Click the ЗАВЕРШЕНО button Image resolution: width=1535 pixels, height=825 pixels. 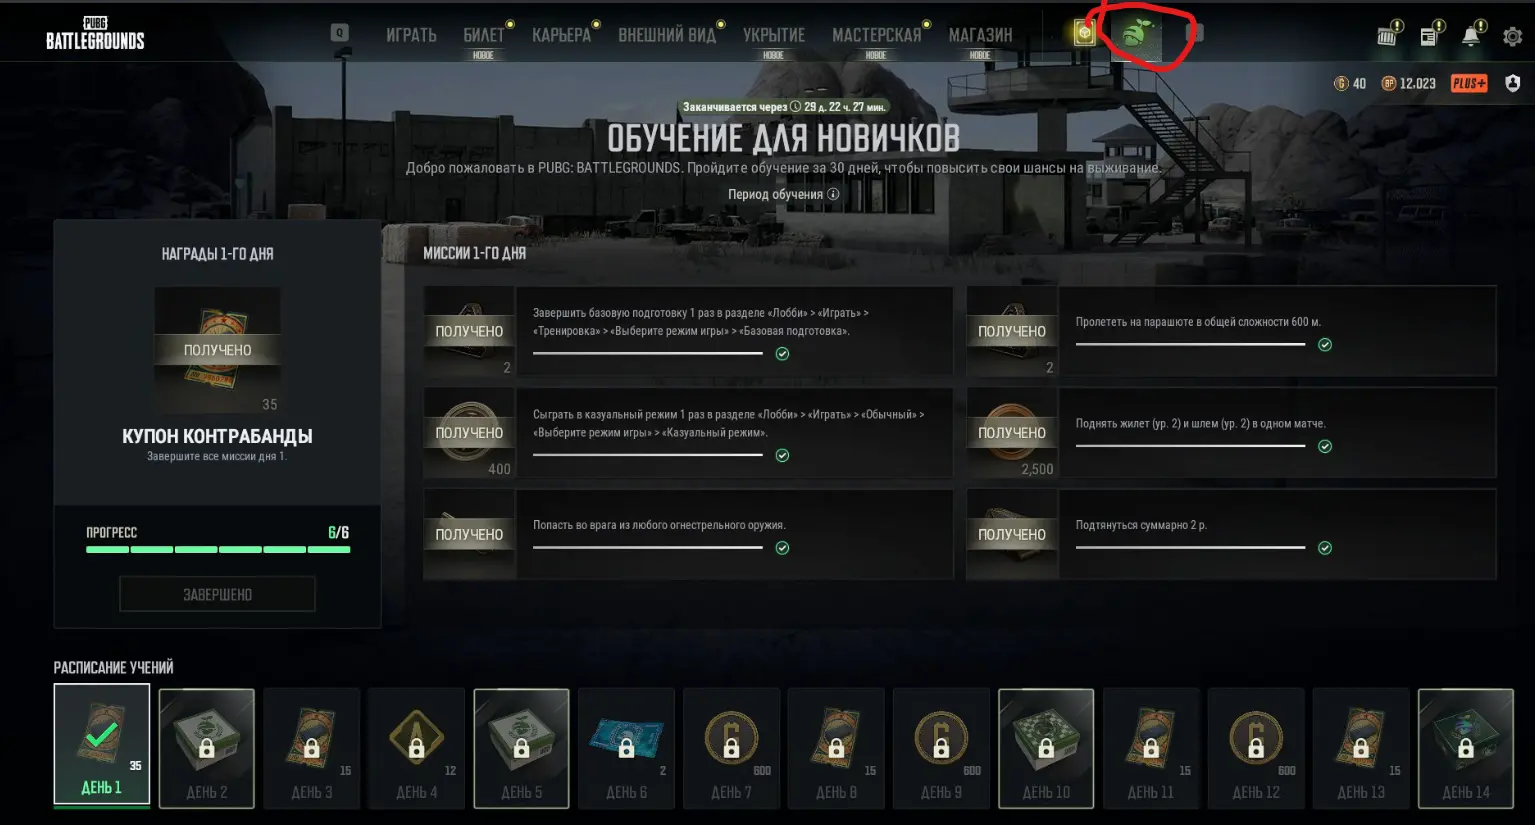click(x=217, y=594)
